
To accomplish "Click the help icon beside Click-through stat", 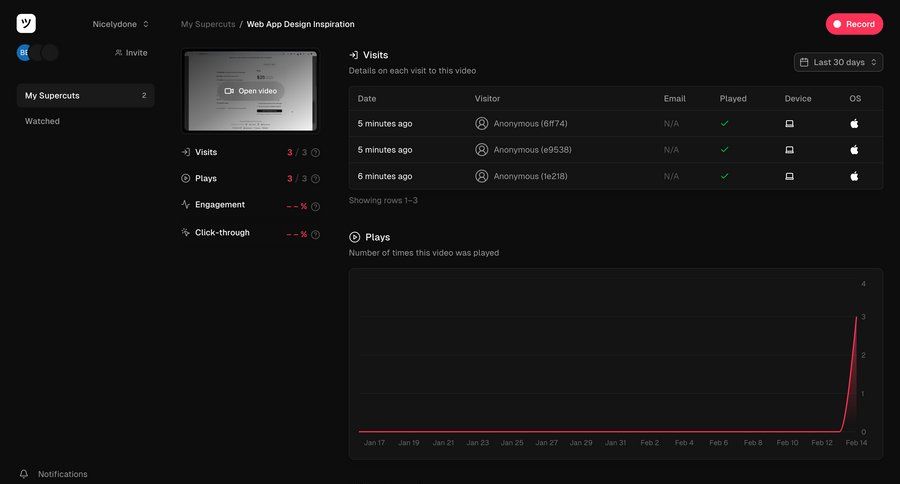I will click(315, 235).
